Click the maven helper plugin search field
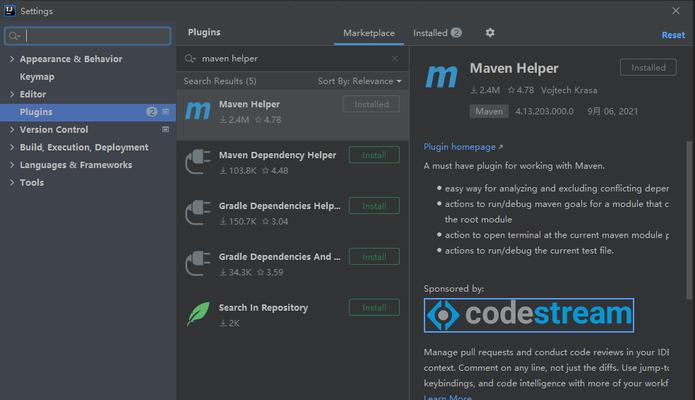 pyautogui.click(x=293, y=59)
